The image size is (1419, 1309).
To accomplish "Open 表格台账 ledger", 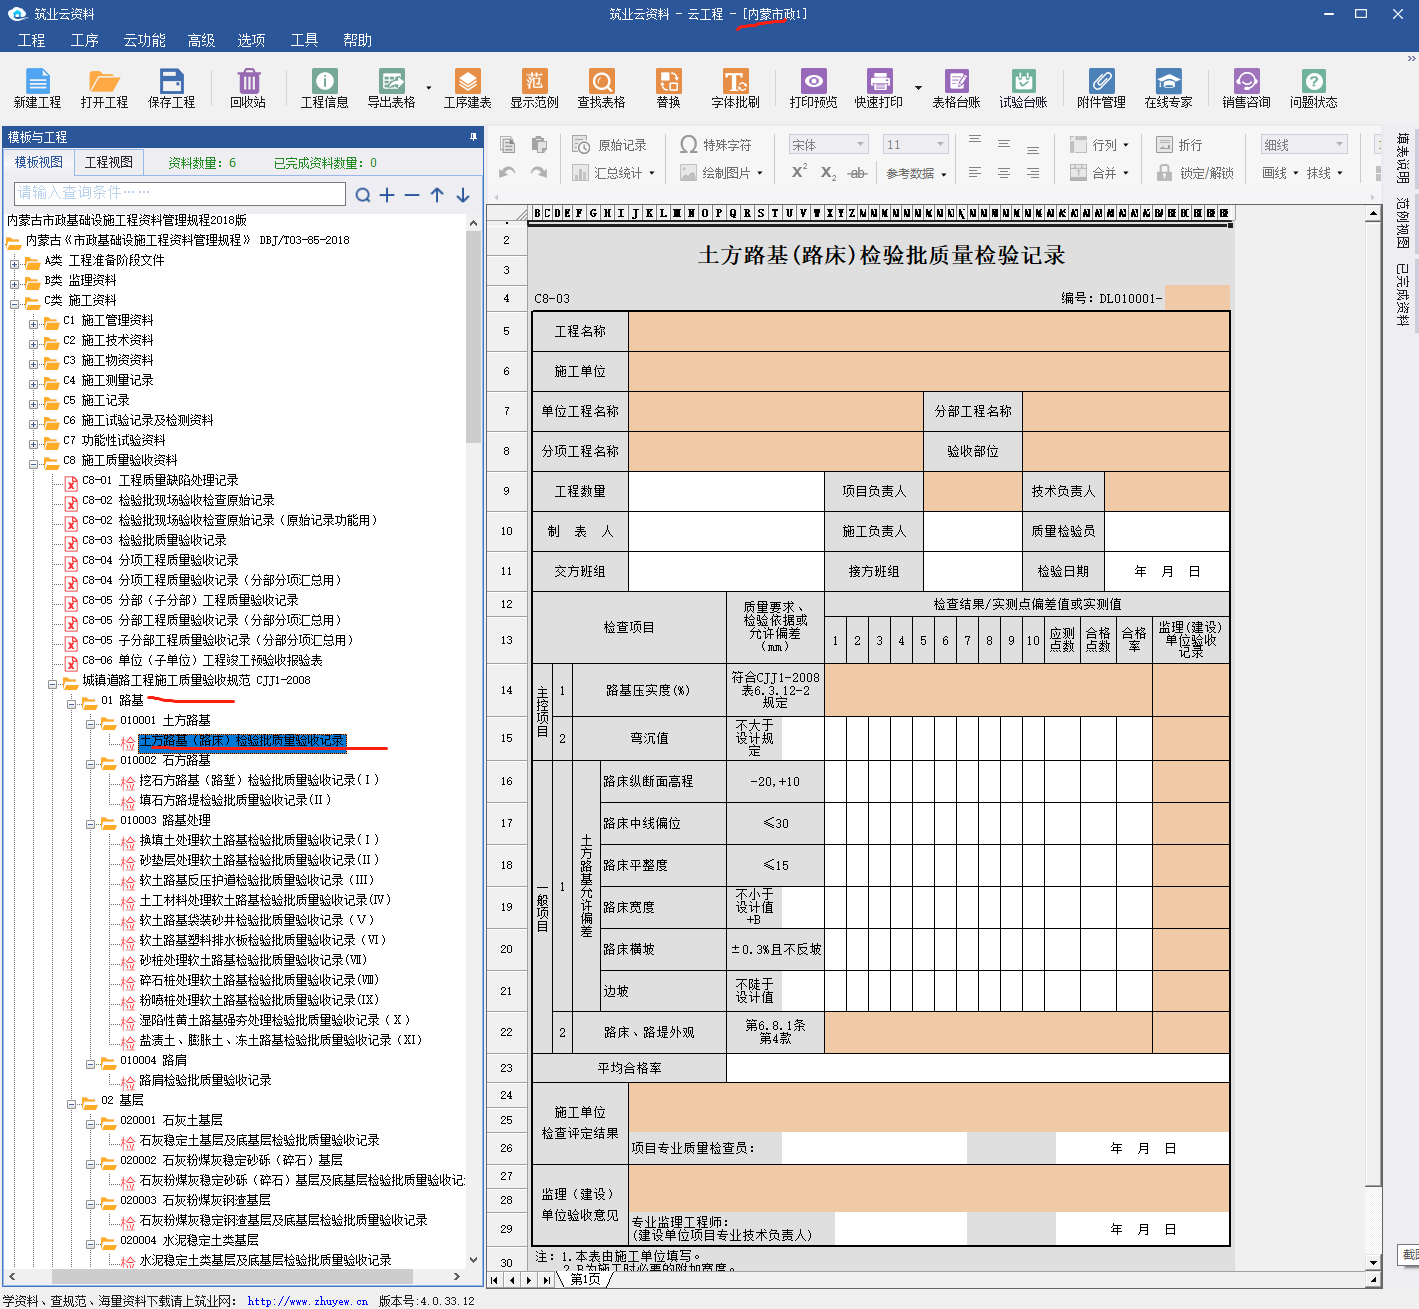I will 956,88.
